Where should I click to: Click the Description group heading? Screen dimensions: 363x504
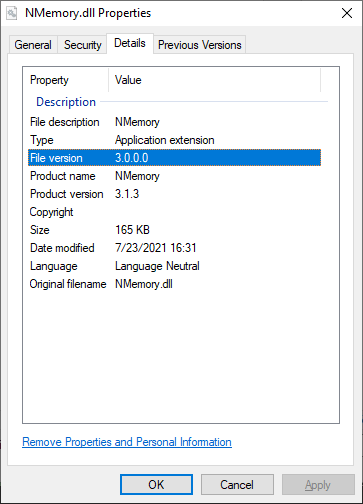click(66, 102)
